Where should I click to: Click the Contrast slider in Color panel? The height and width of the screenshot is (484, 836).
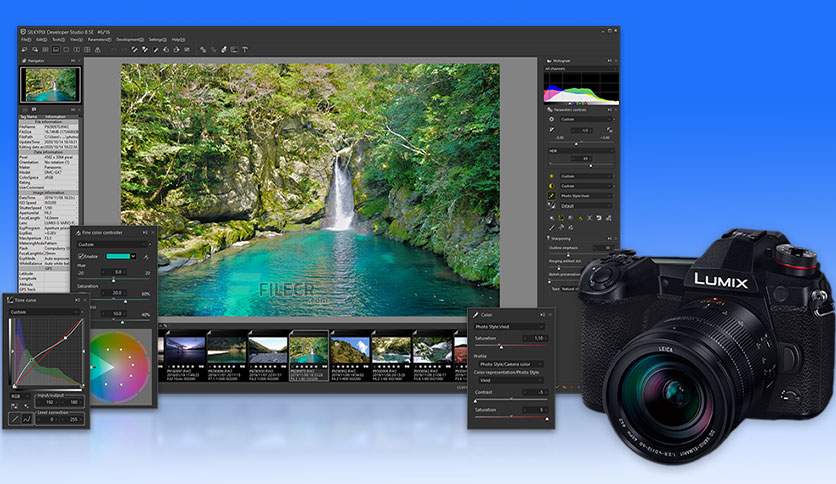coord(511,400)
